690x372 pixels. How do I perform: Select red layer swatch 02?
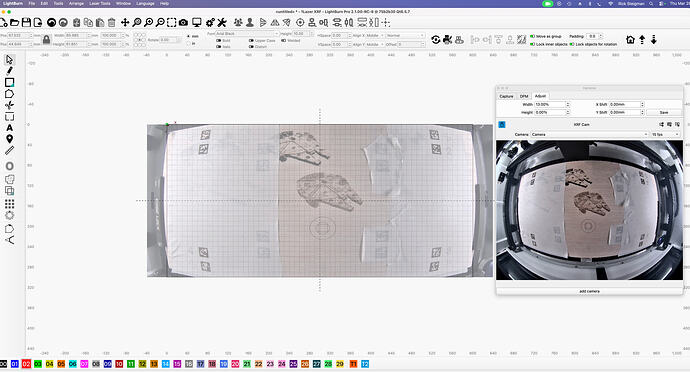point(26,364)
